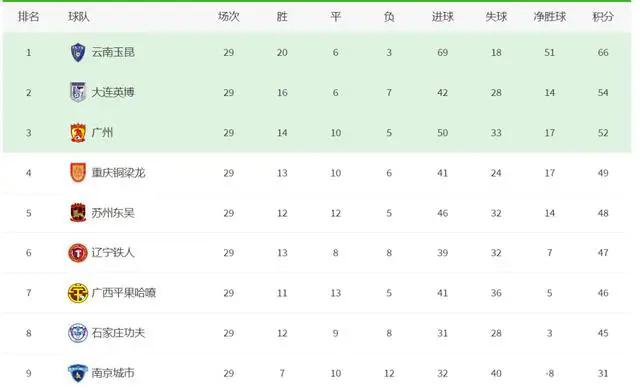This screenshot has height=388, width=640.
Task: Select the 进球 column header
Action: tap(442, 17)
